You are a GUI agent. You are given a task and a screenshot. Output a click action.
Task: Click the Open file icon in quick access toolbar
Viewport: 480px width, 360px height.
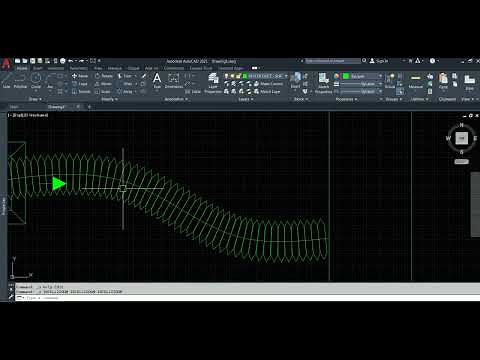point(25,61)
